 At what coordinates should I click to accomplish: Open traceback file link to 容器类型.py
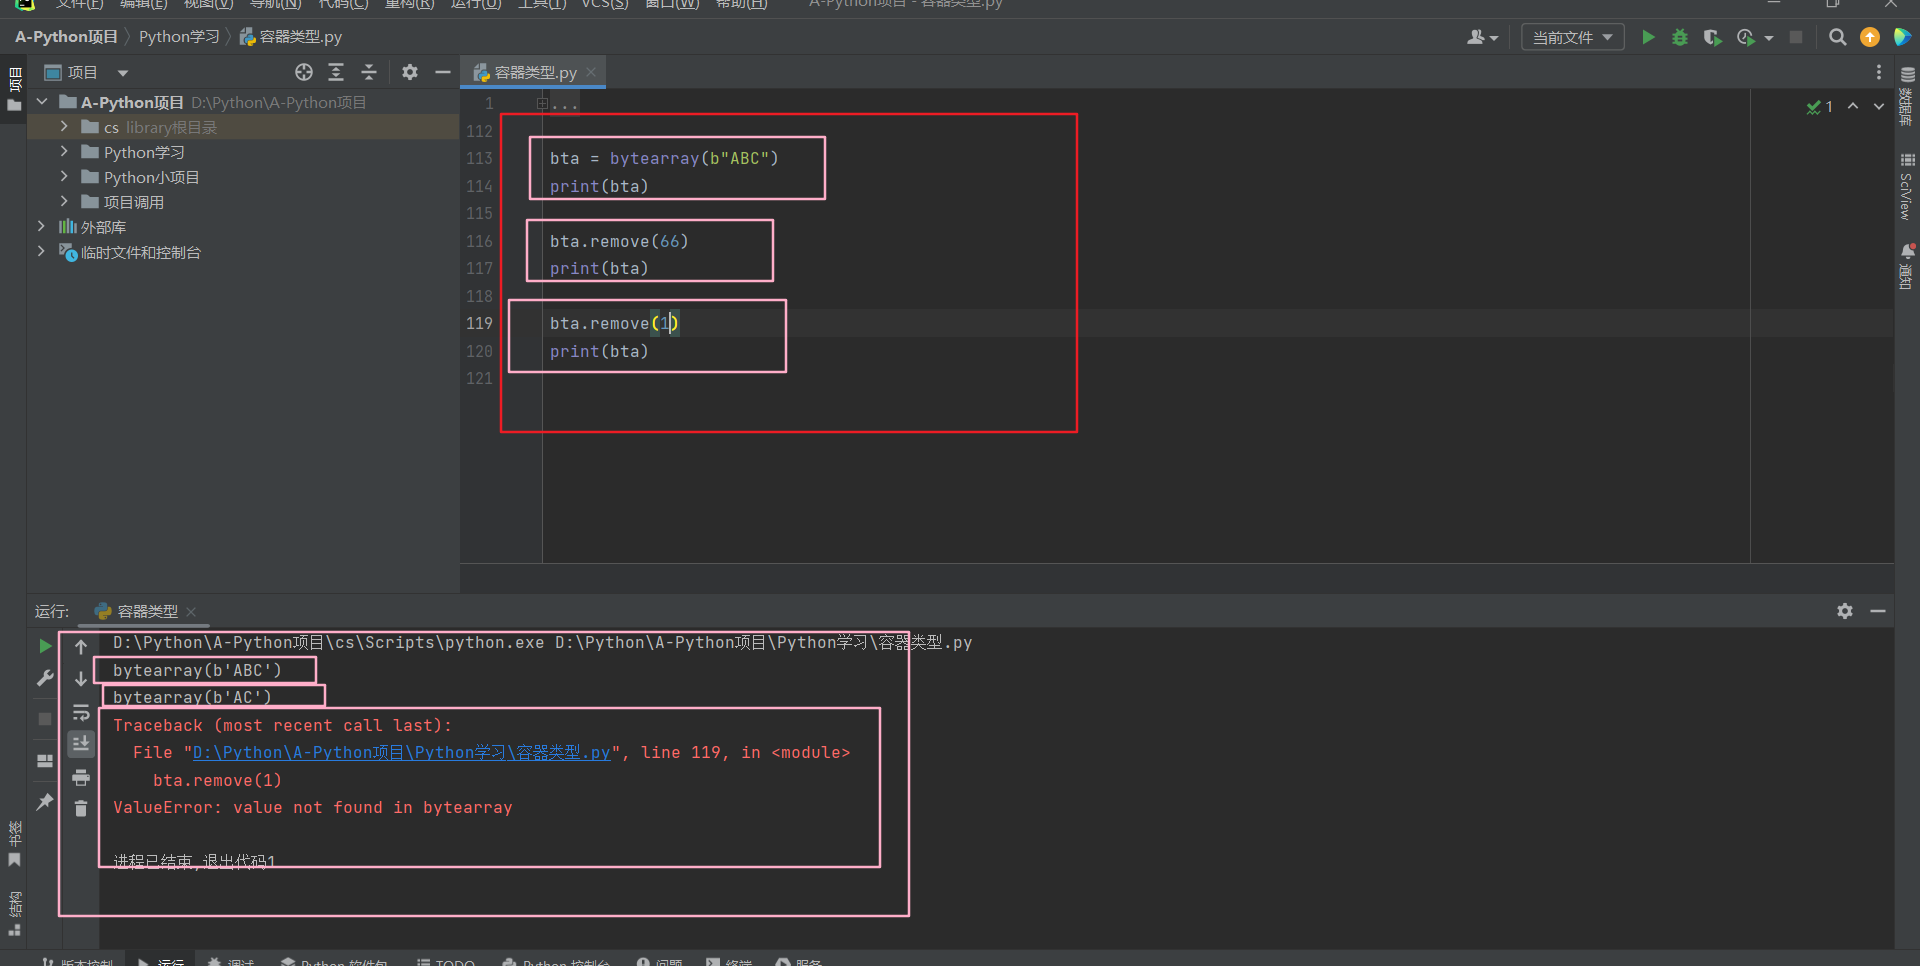point(401,753)
